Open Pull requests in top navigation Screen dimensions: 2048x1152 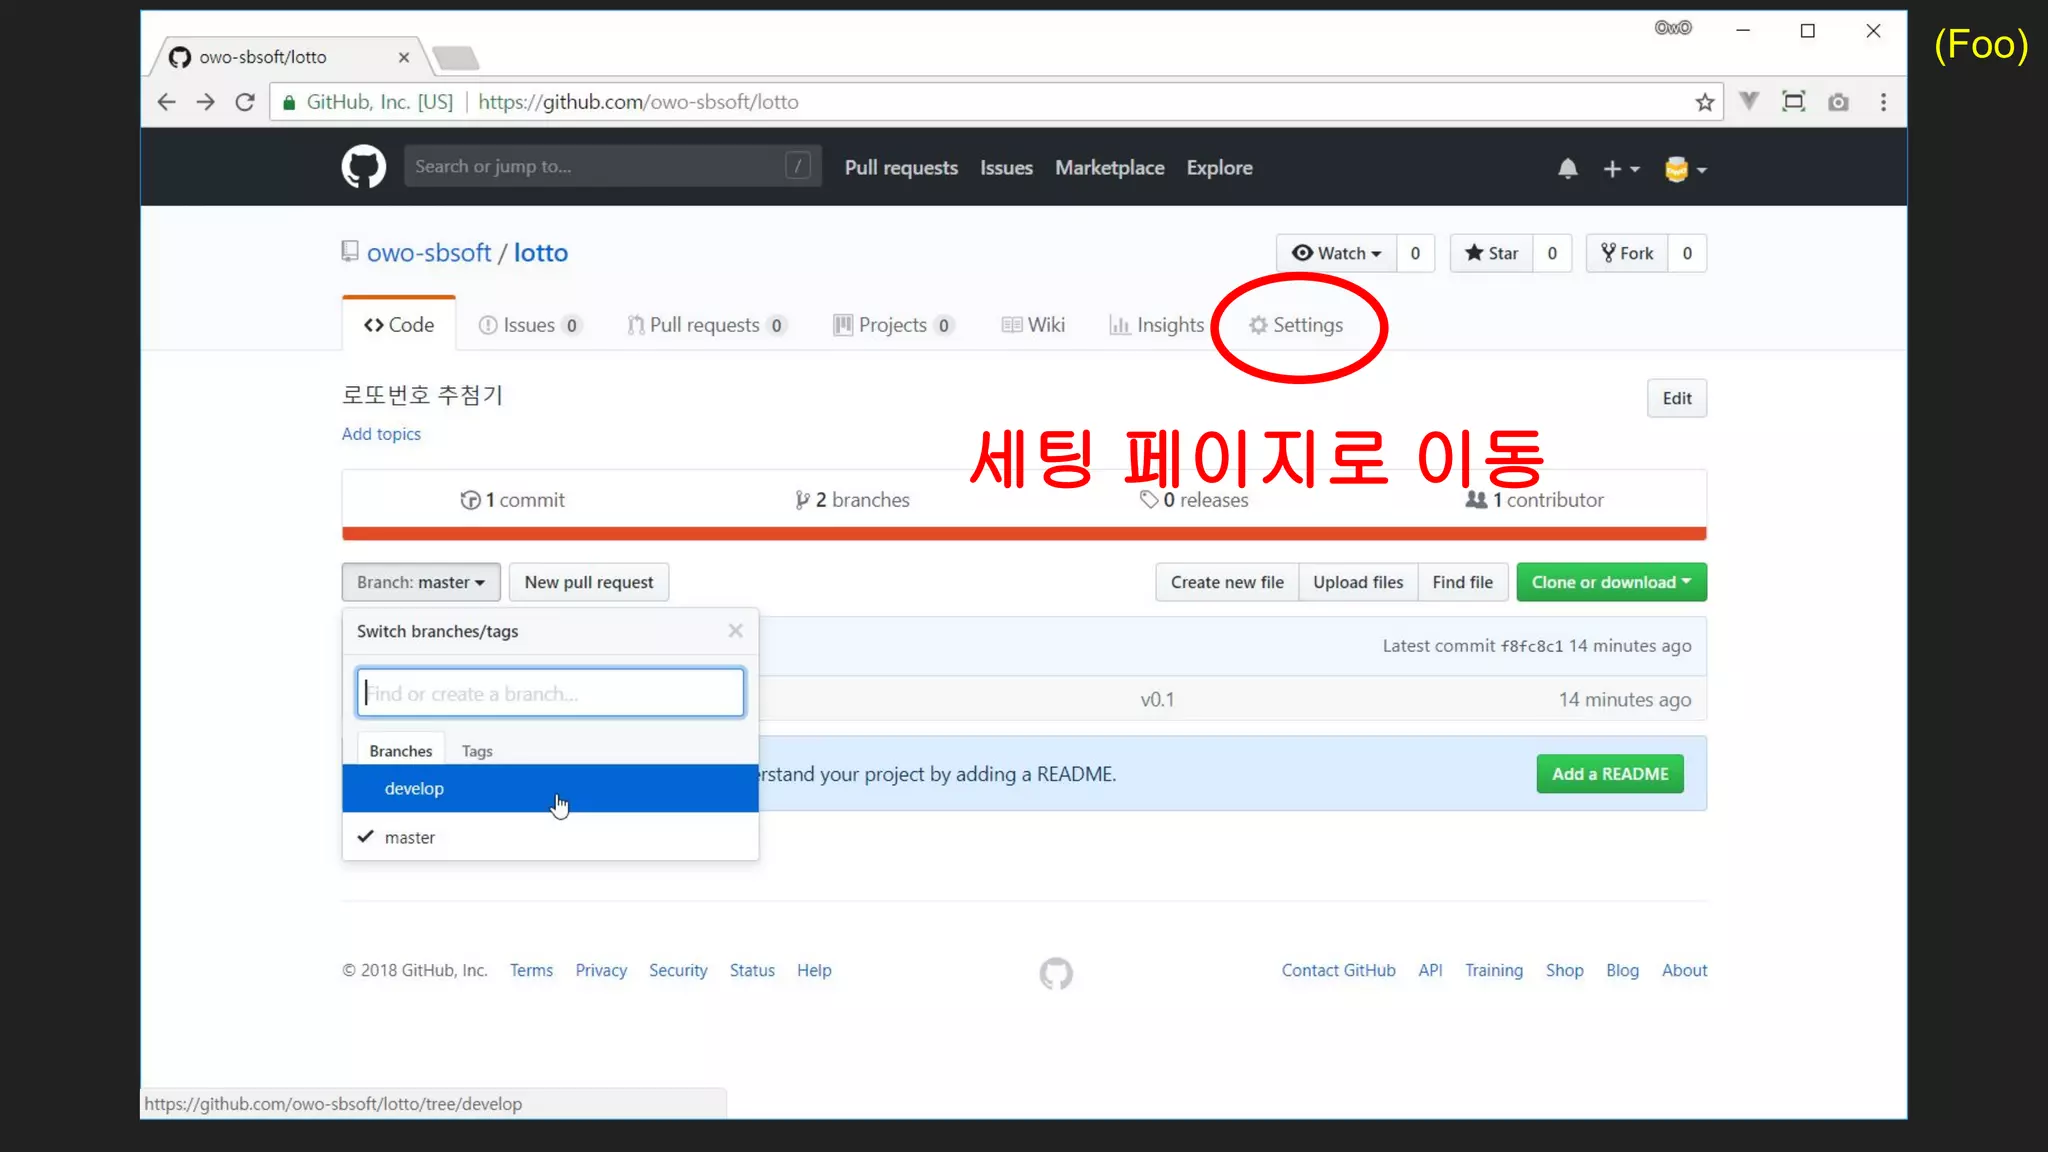(901, 168)
